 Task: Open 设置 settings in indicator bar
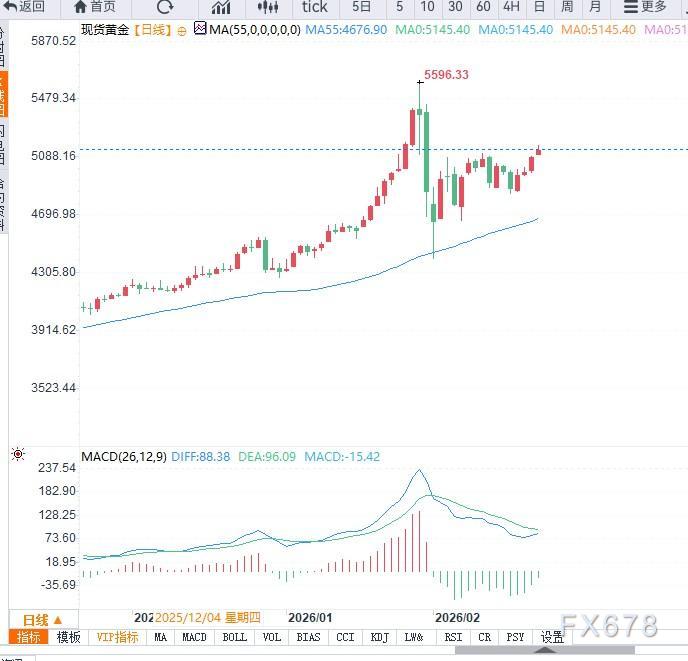tap(551, 637)
